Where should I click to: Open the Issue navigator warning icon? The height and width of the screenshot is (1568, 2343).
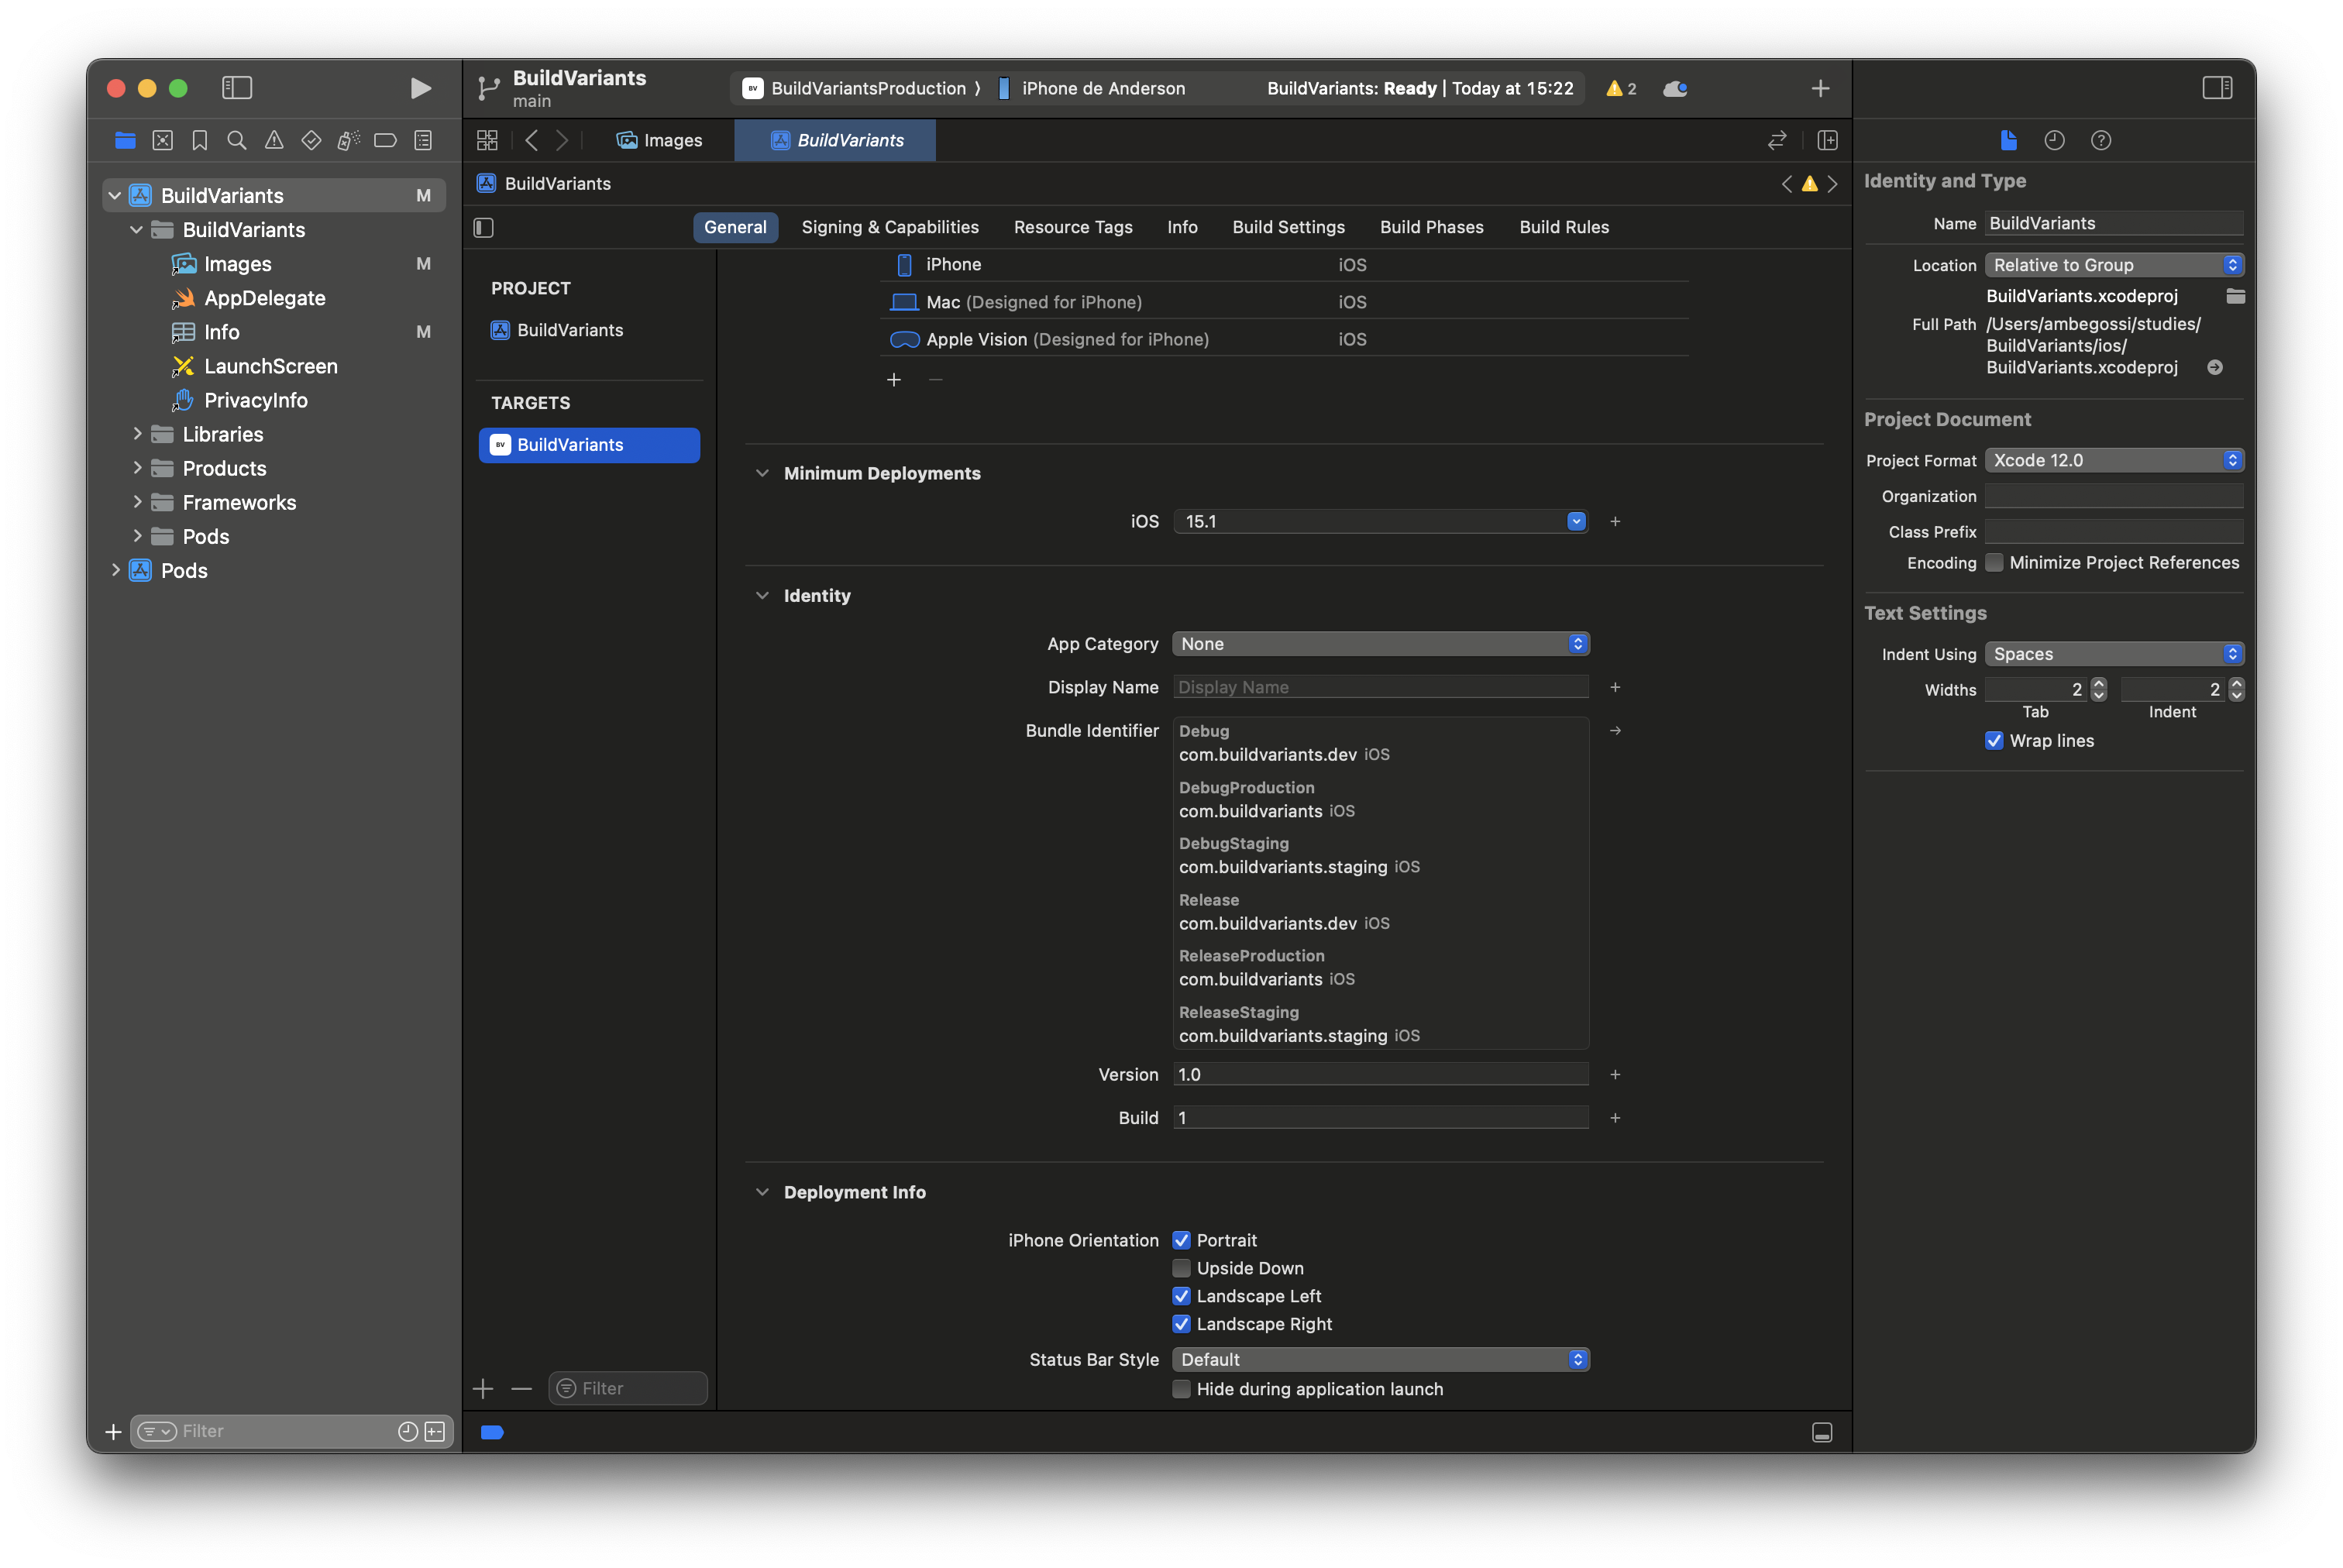tap(274, 141)
